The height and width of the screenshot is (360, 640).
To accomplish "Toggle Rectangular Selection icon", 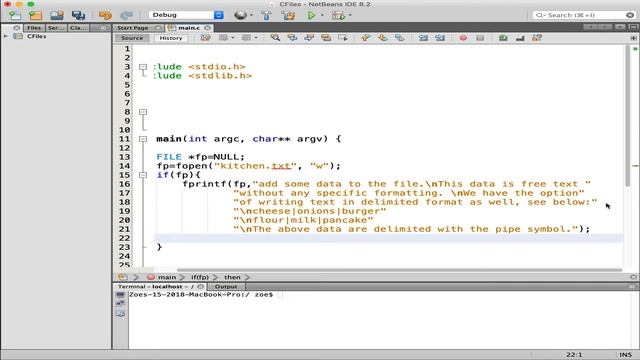I will 342,38.
